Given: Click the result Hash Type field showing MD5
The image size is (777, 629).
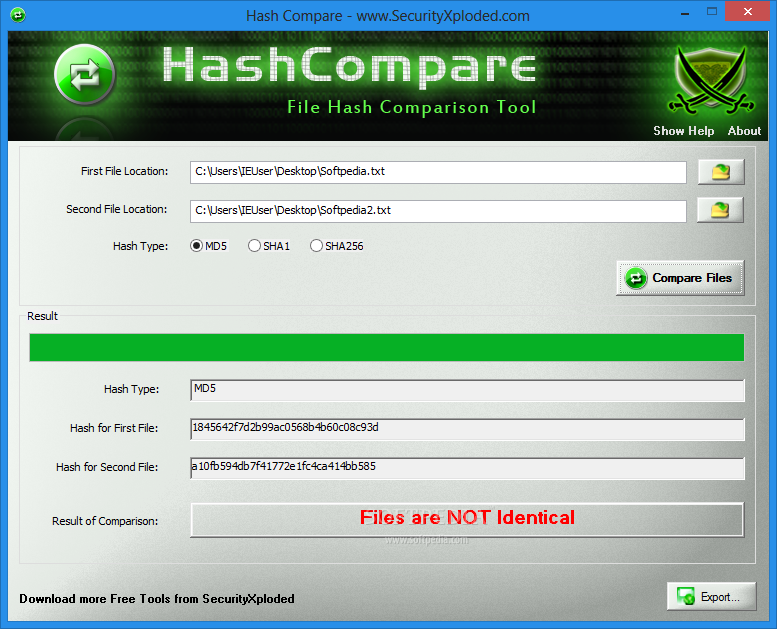Looking at the screenshot, I should [467, 390].
